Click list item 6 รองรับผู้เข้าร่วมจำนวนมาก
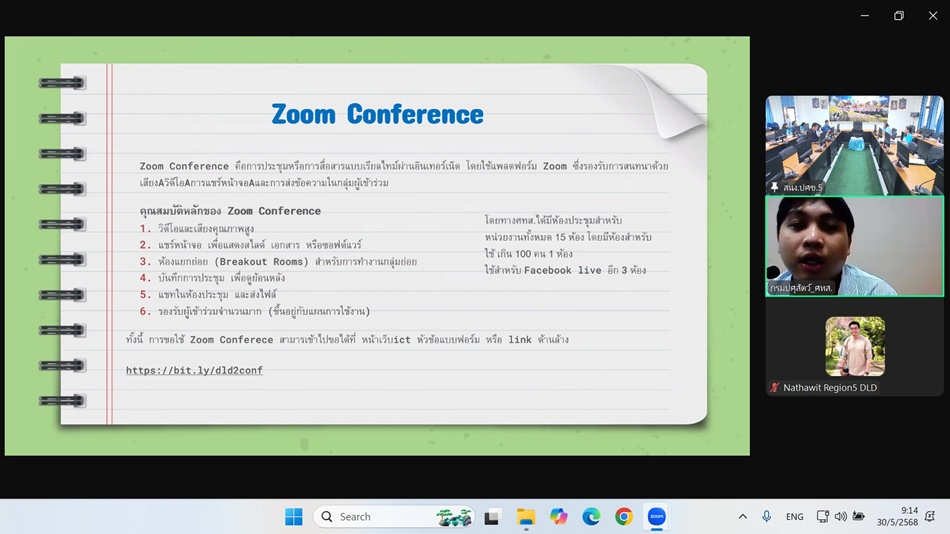This screenshot has width=950, height=534. click(x=264, y=311)
